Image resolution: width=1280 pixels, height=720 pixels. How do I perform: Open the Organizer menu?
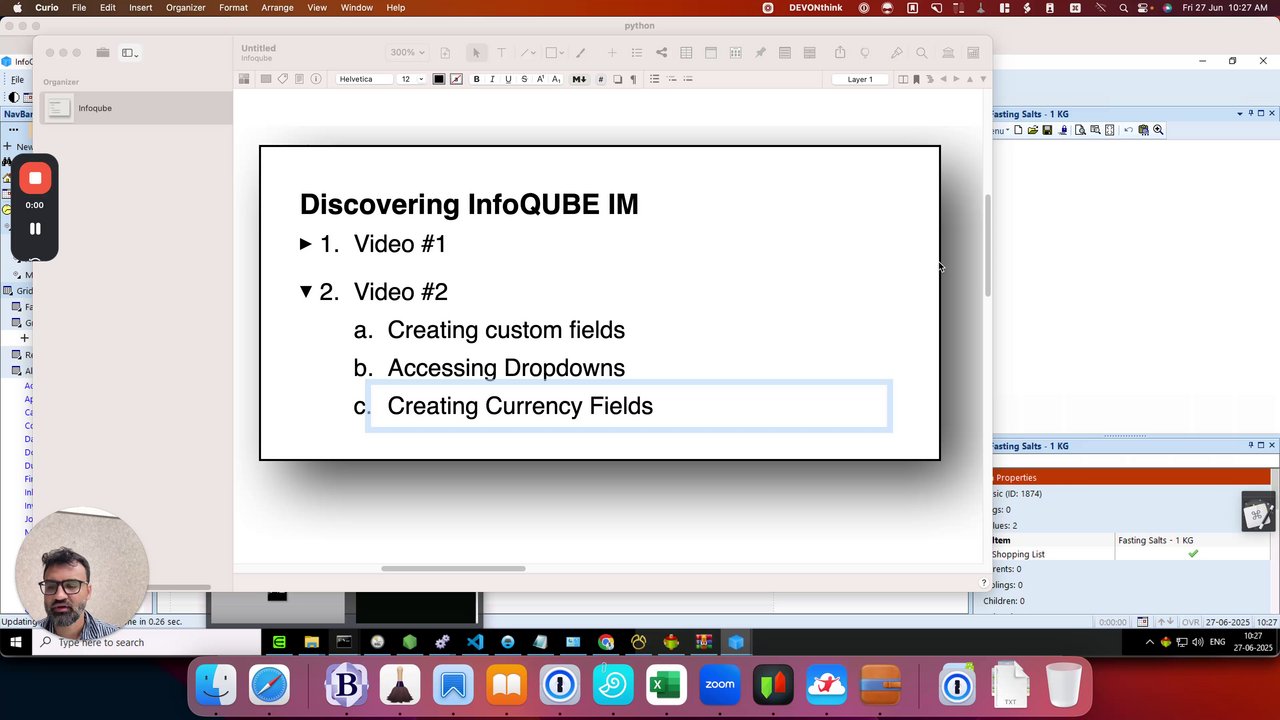(x=185, y=8)
